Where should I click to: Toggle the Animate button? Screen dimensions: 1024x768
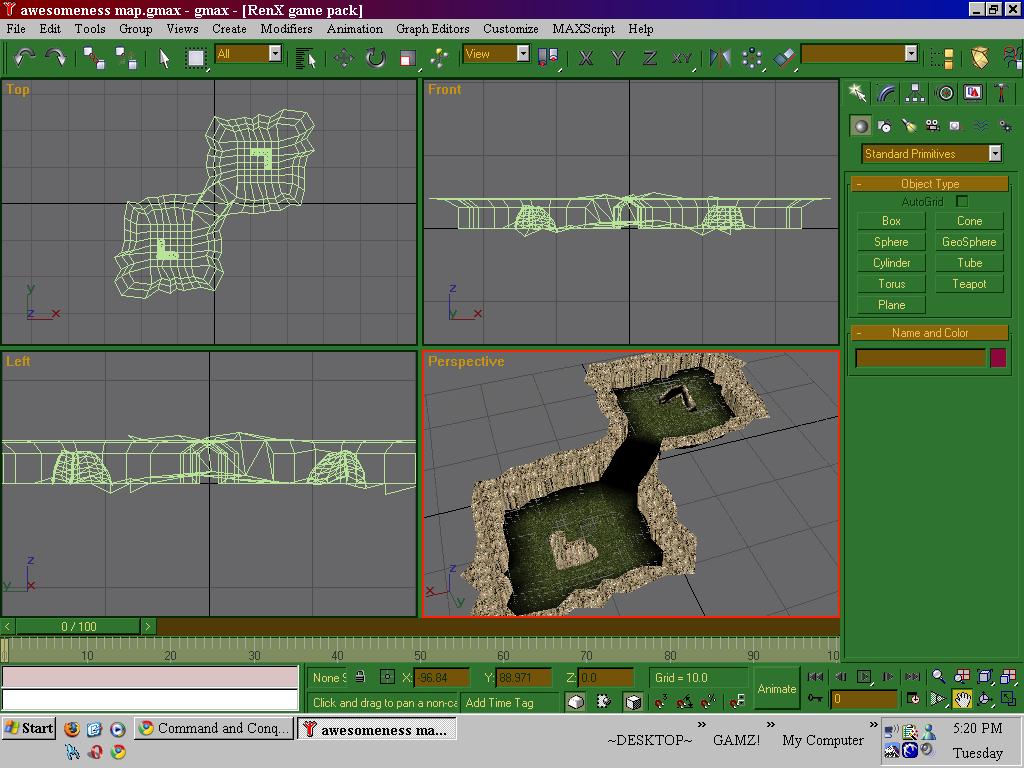coord(776,688)
